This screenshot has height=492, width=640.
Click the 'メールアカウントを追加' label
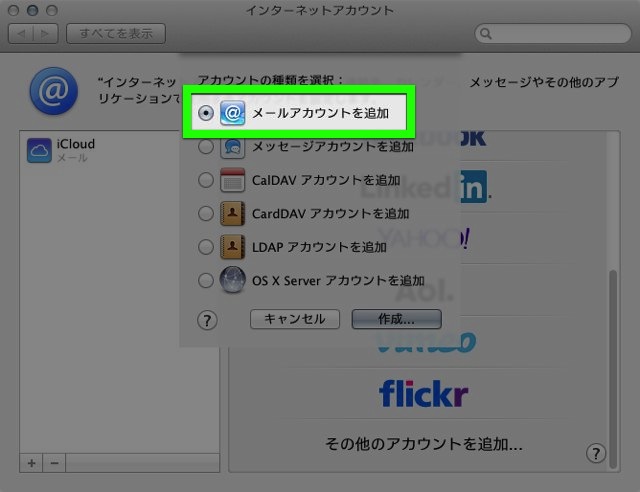click(x=320, y=113)
